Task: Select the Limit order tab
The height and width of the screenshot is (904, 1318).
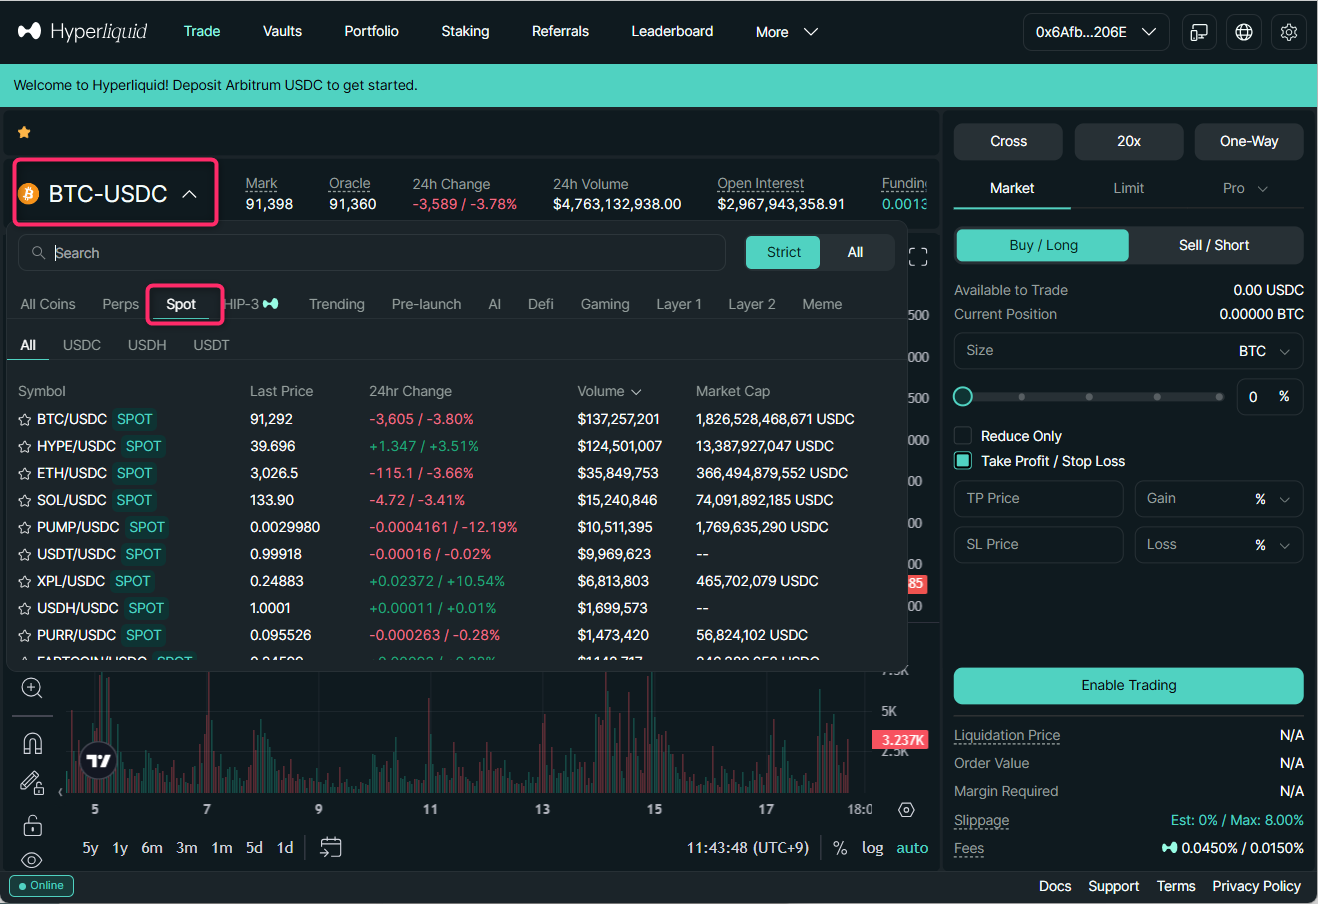Action: [x=1128, y=188]
